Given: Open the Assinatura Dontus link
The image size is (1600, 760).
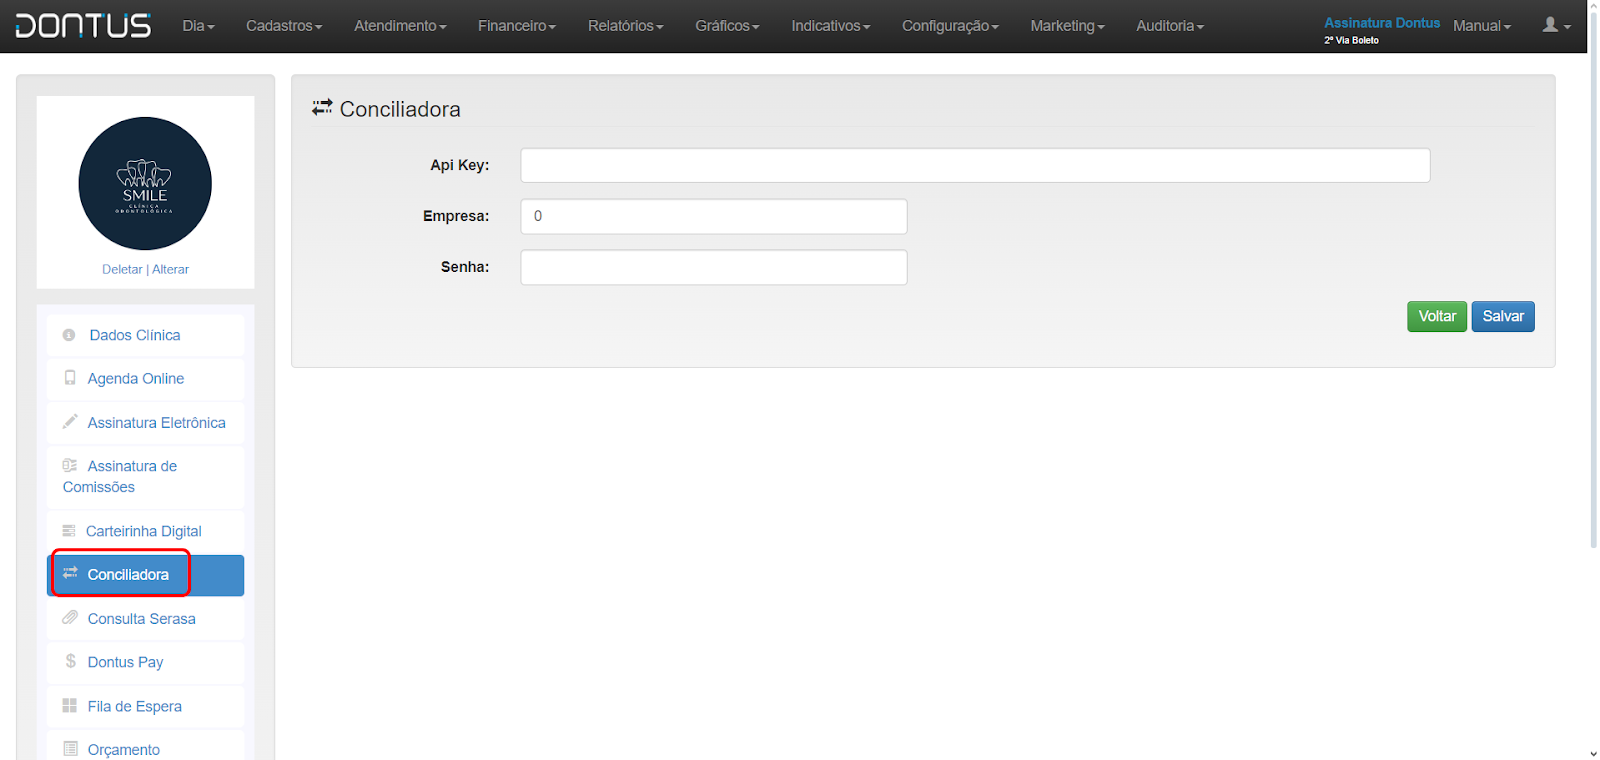Looking at the screenshot, I should coord(1382,22).
